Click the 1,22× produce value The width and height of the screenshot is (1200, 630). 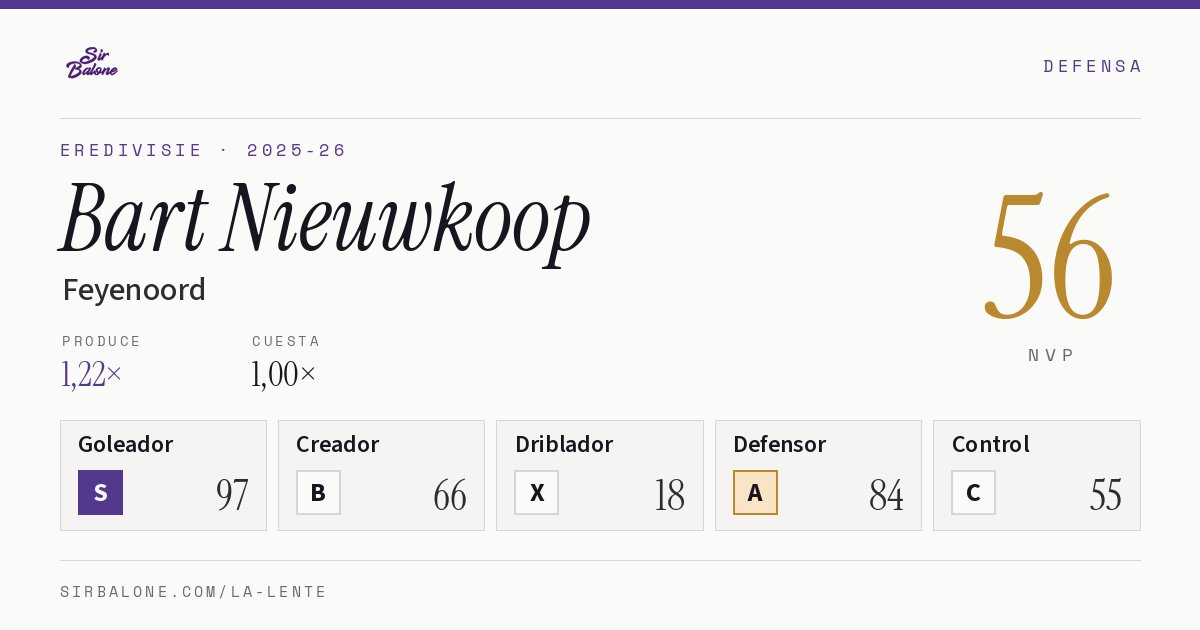pos(91,374)
